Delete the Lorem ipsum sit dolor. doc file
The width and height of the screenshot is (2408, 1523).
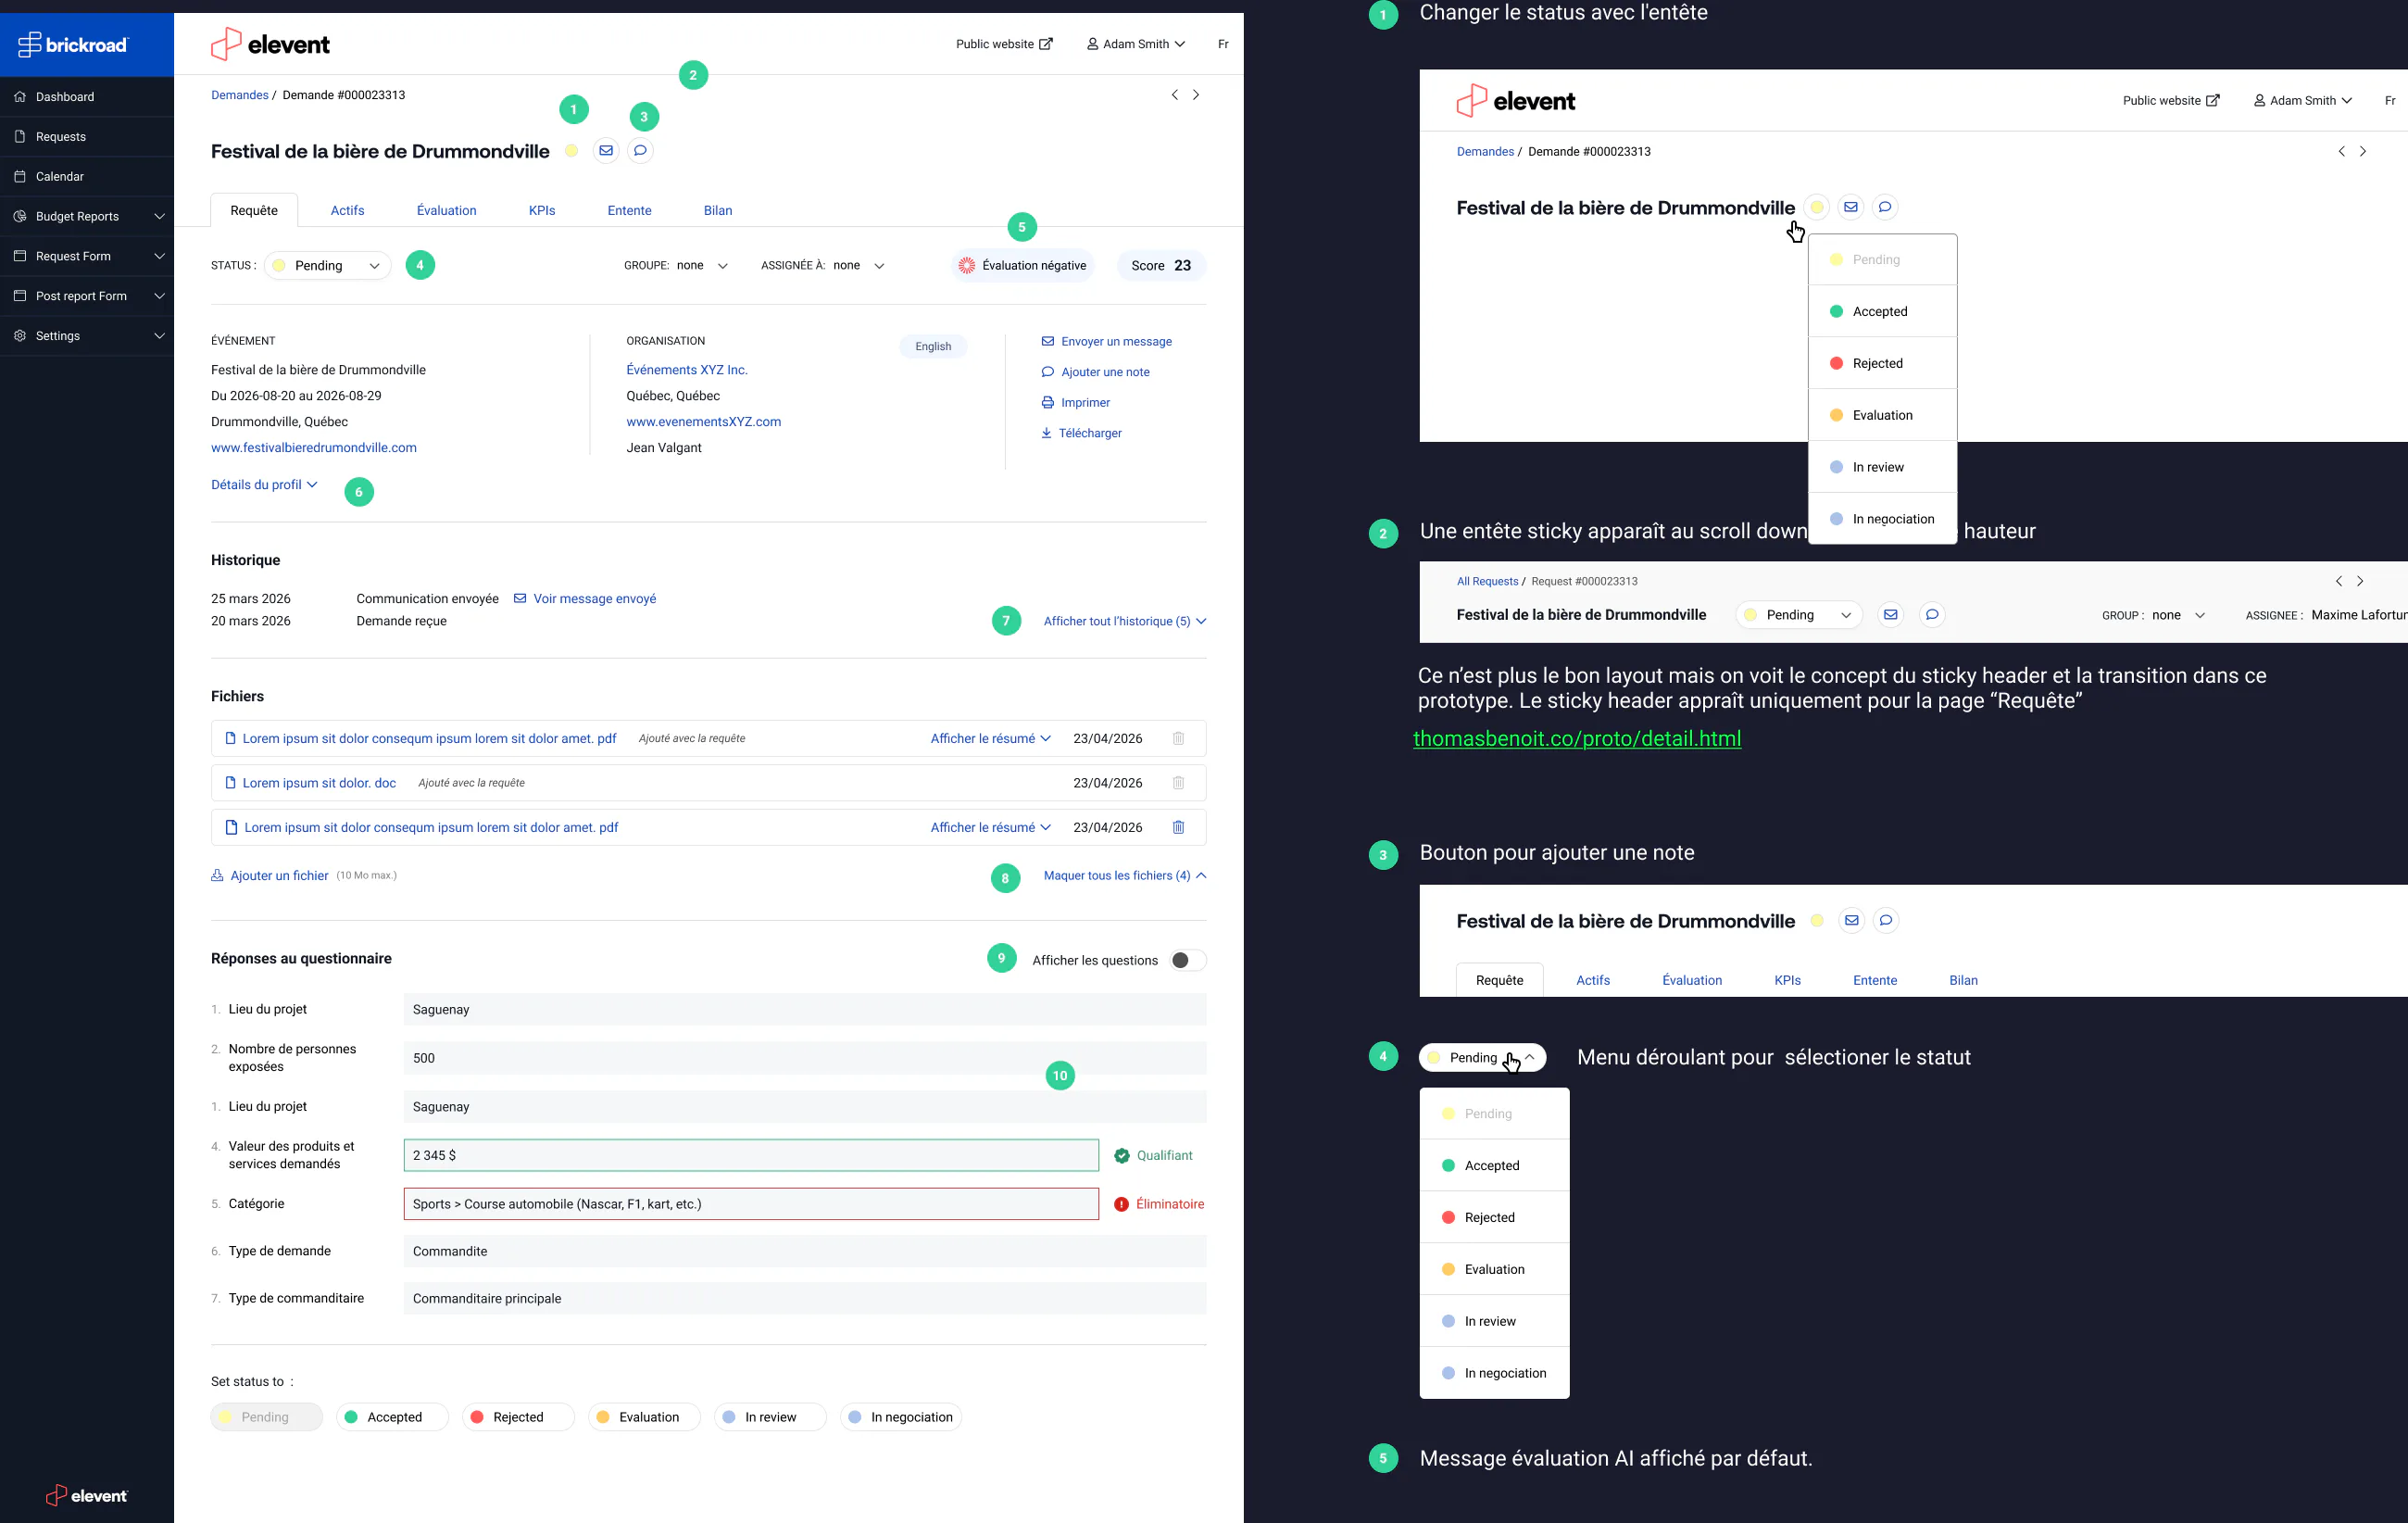[x=1179, y=783]
